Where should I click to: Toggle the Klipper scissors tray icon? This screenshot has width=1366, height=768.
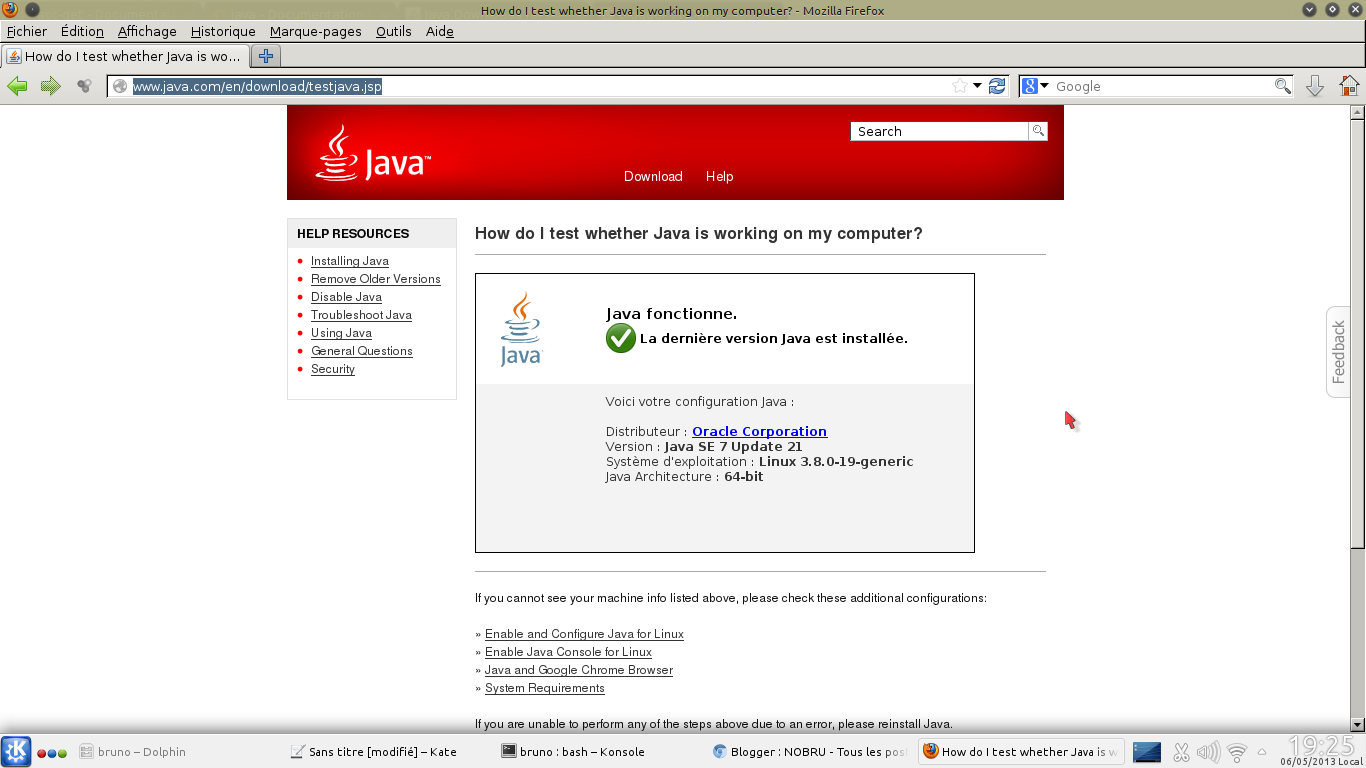tap(1180, 751)
